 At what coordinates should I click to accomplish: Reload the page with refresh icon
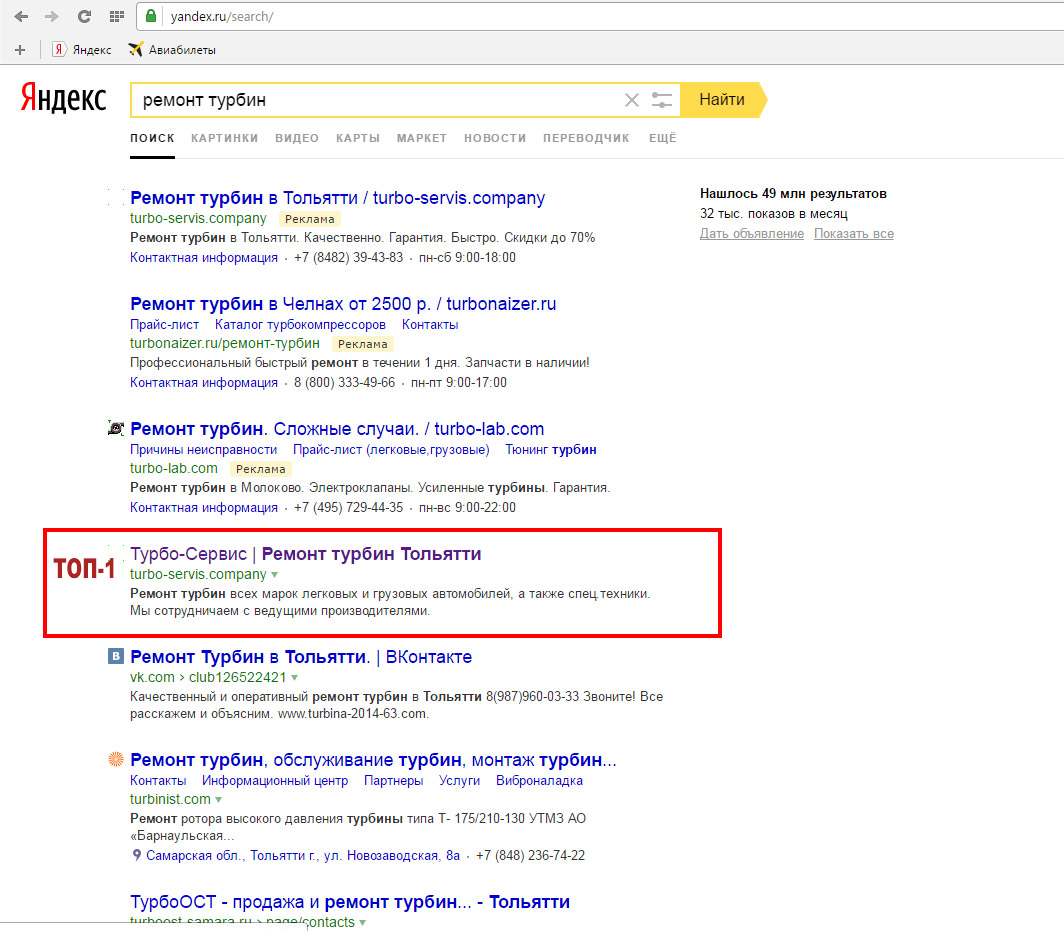(x=84, y=16)
